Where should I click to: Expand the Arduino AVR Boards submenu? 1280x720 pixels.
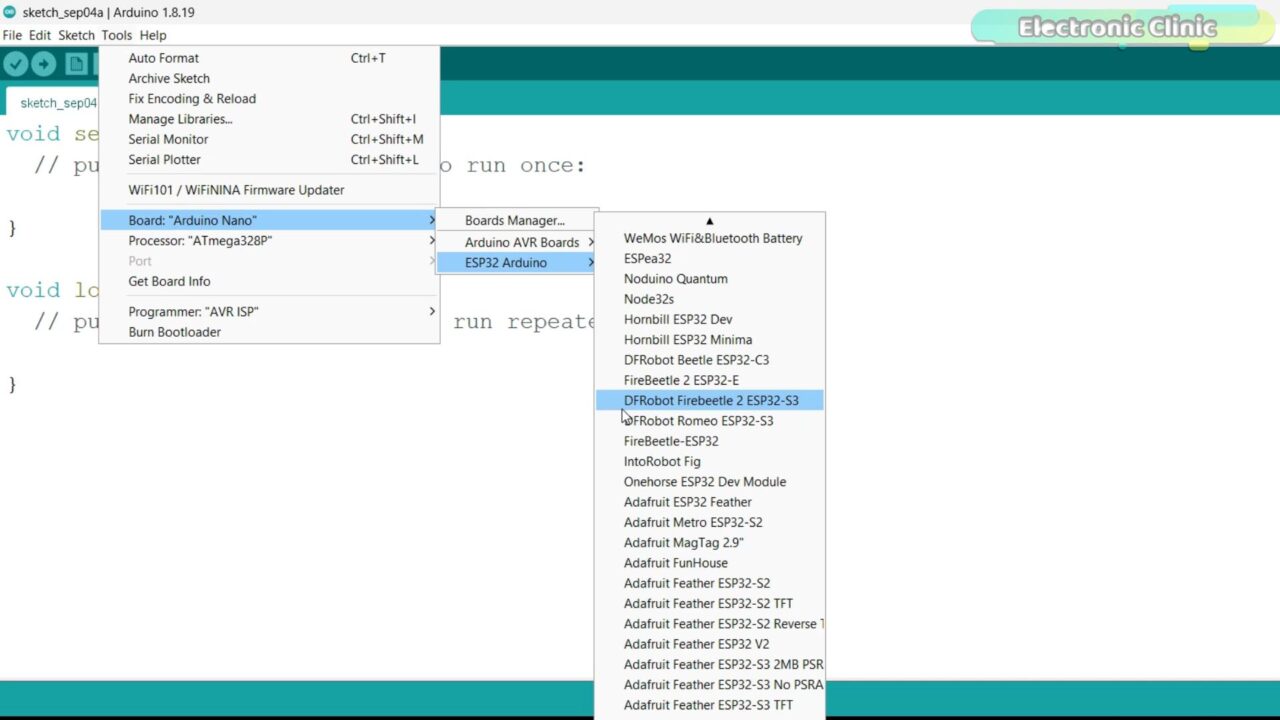point(516,242)
